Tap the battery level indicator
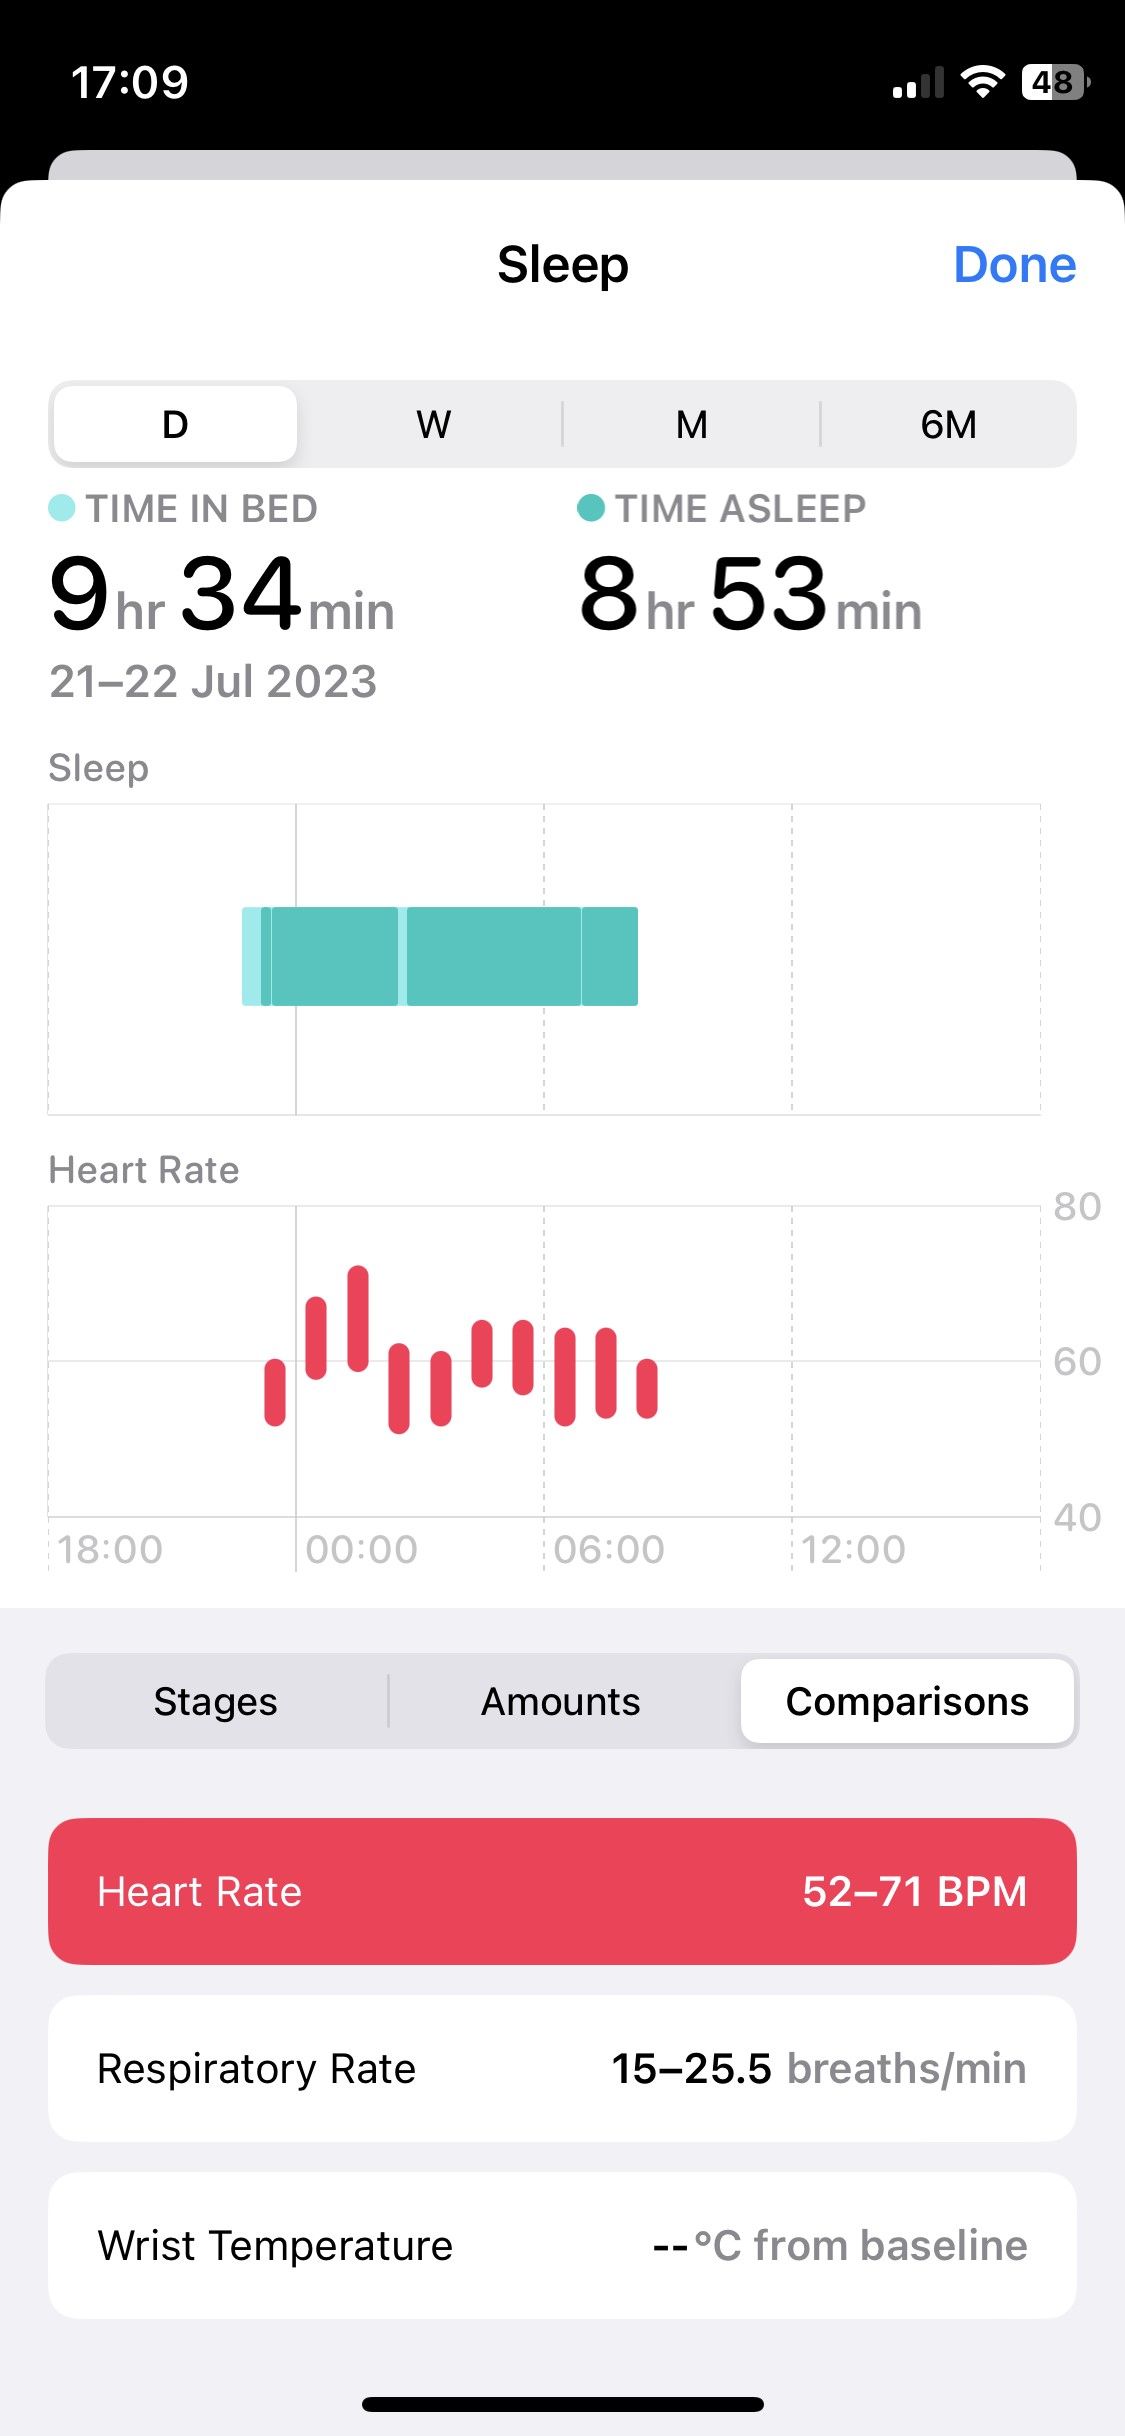 pos(1054,82)
